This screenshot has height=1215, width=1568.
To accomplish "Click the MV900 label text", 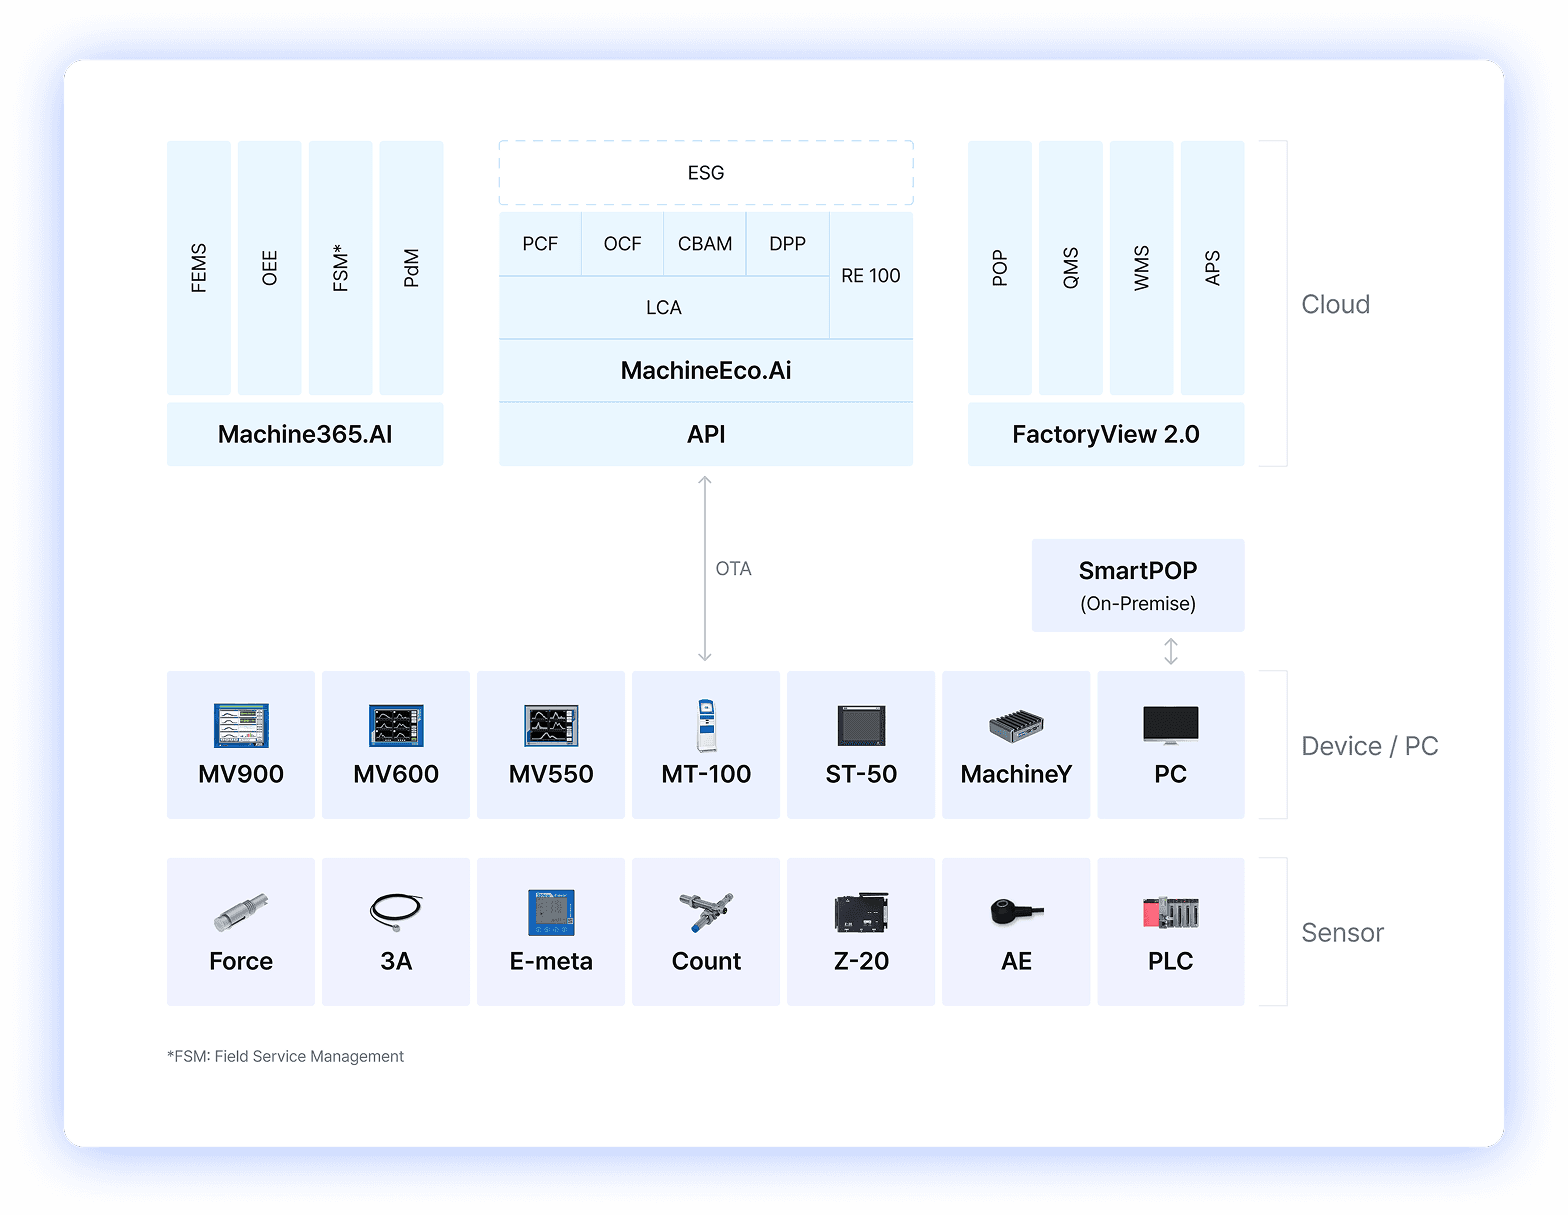I will [x=241, y=774].
